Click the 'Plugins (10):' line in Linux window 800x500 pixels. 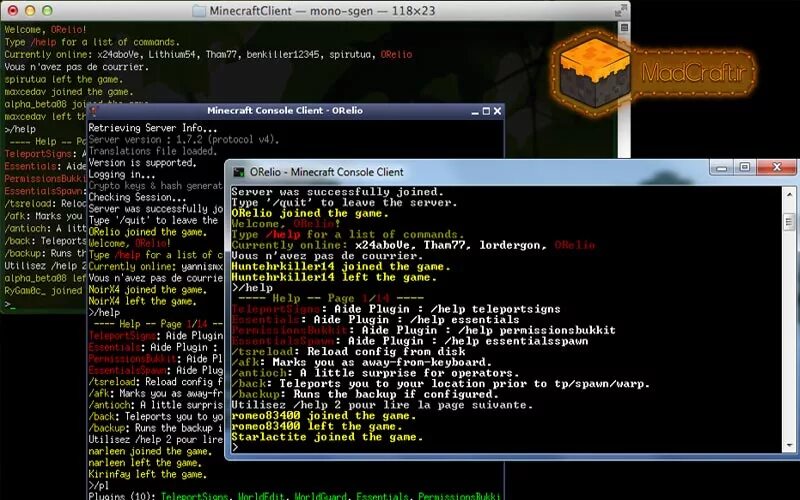pyautogui.click(x=294, y=495)
